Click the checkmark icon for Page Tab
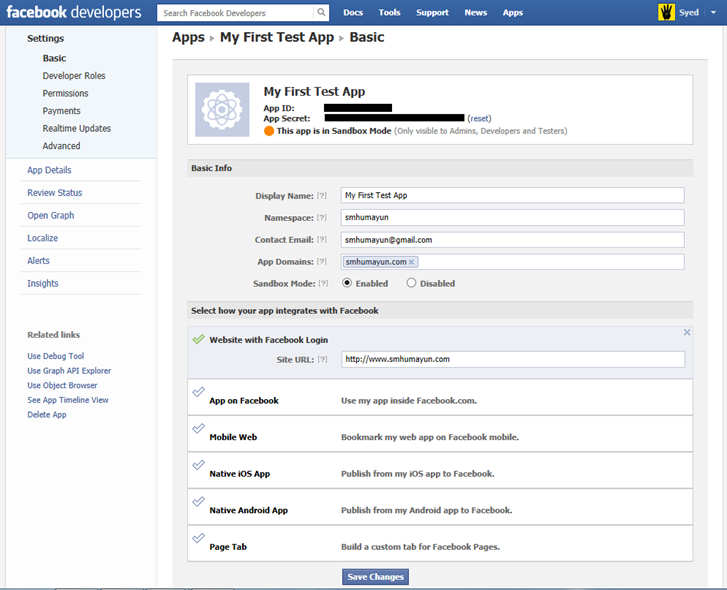This screenshot has width=727, height=590. pos(198,538)
